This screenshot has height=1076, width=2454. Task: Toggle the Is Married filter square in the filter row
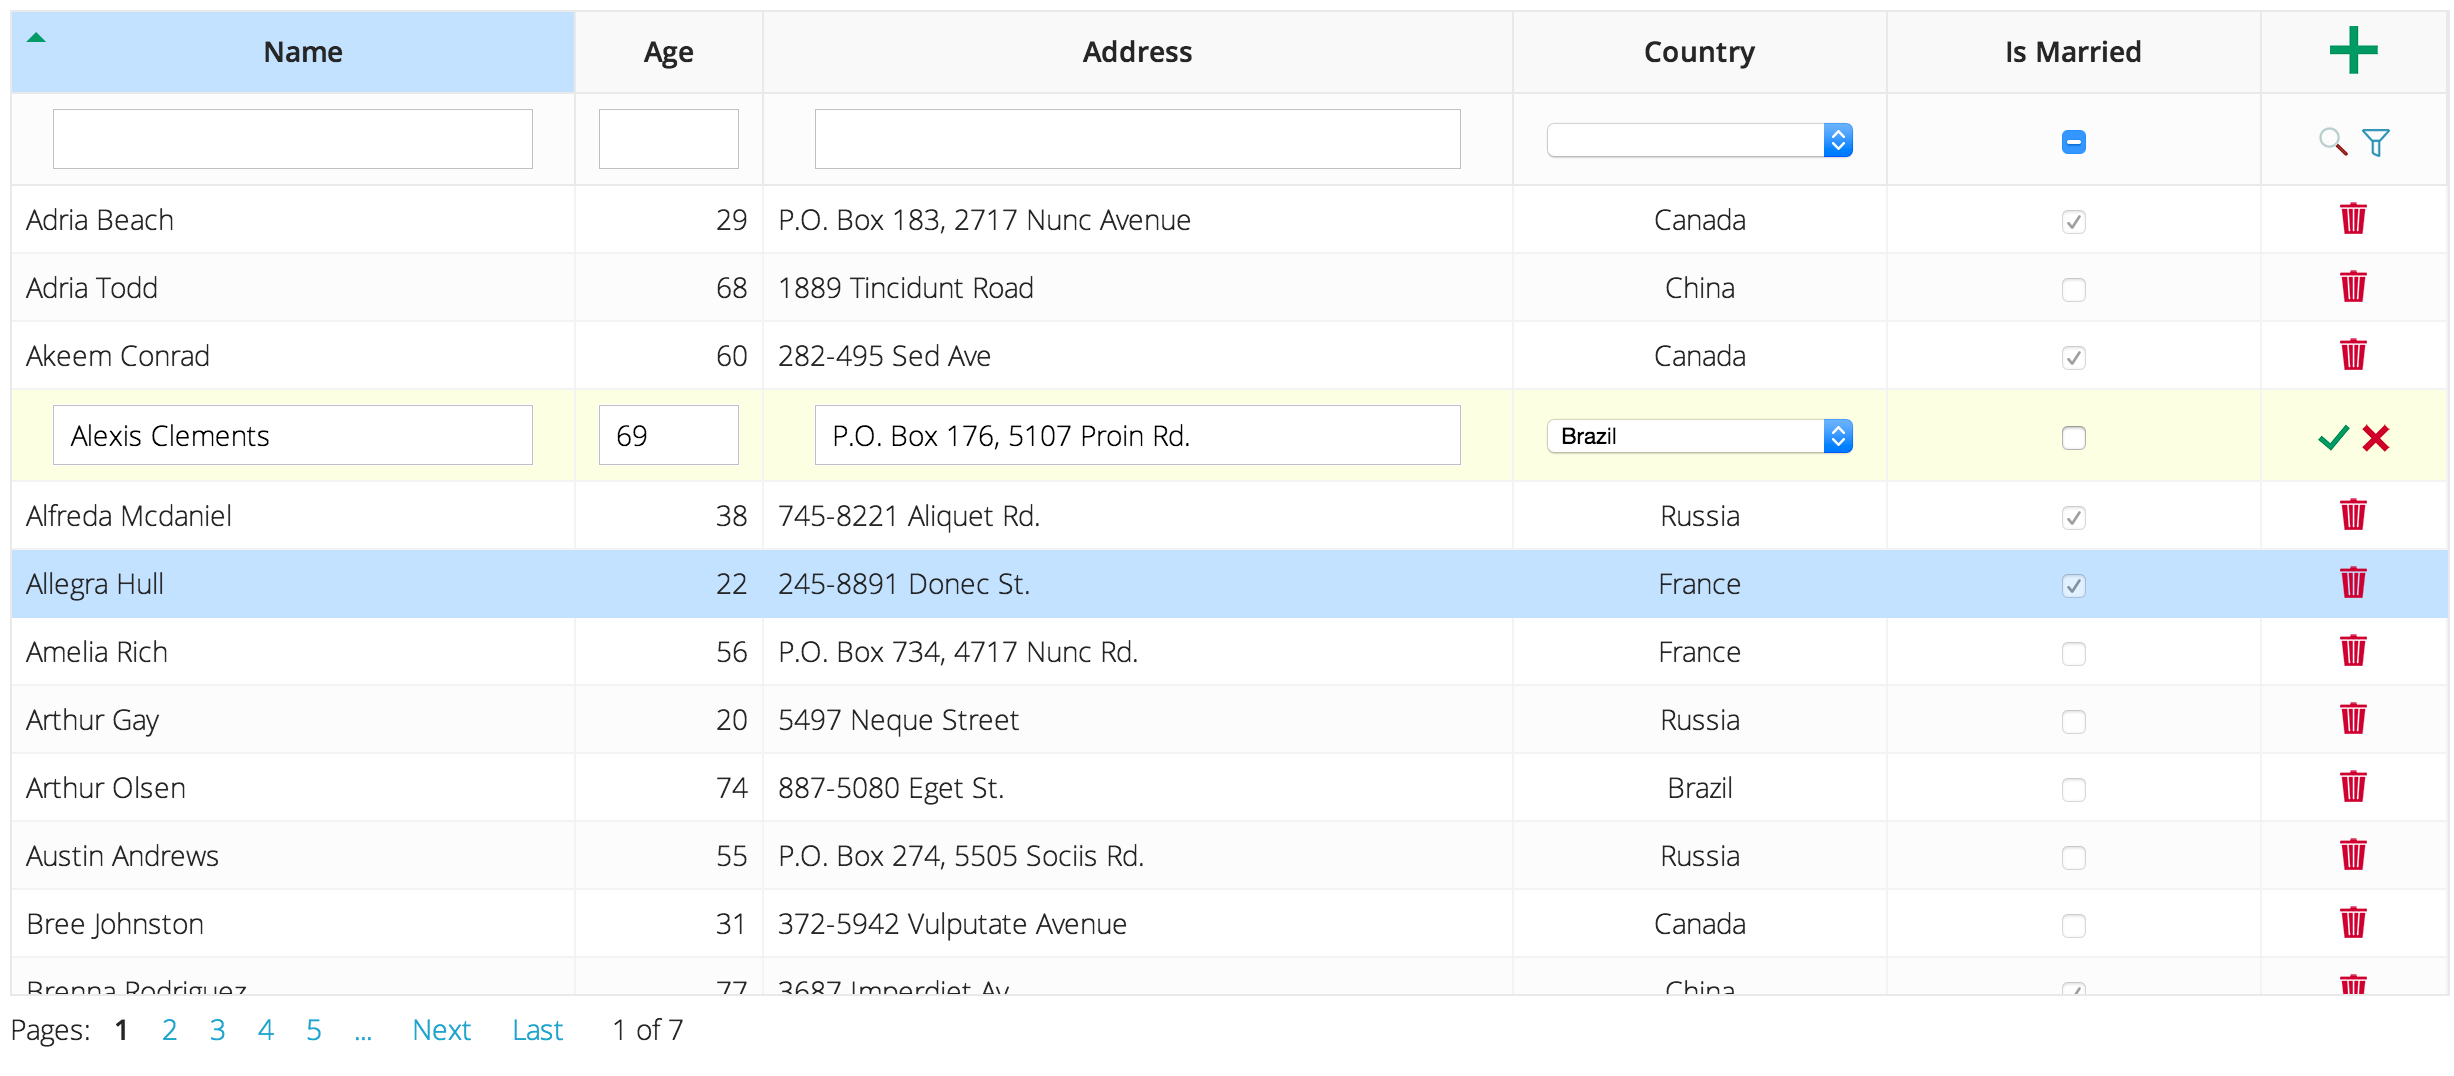pyautogui.click(x=2072, y=142)
